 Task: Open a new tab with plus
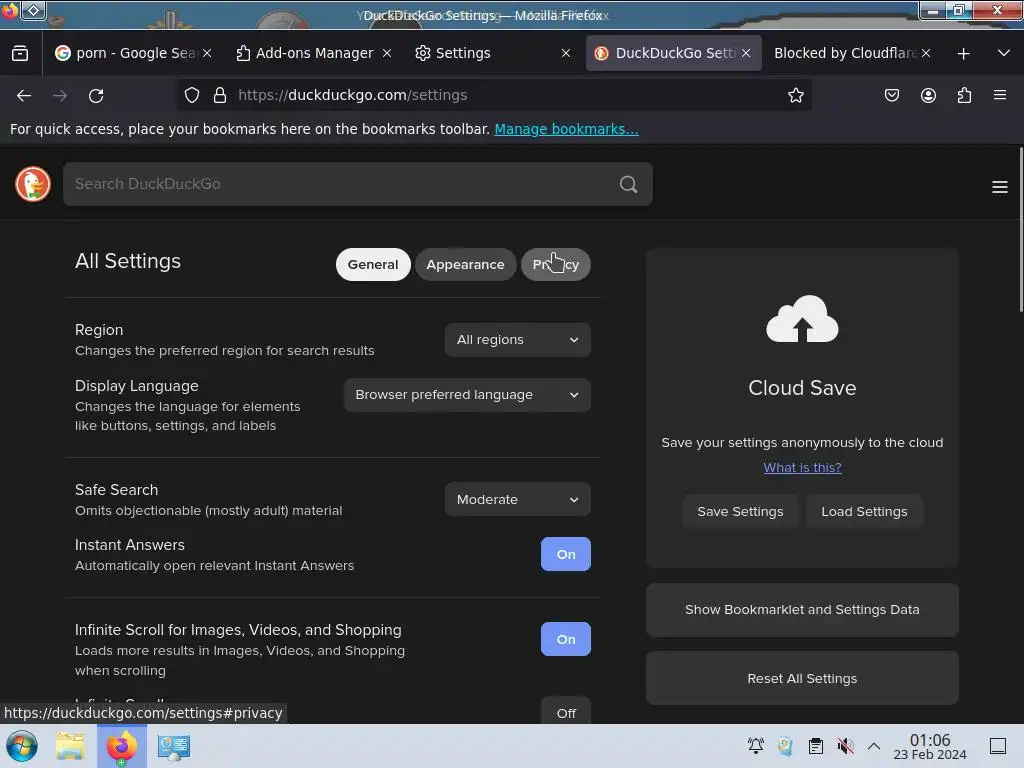(x=963, y=54)
